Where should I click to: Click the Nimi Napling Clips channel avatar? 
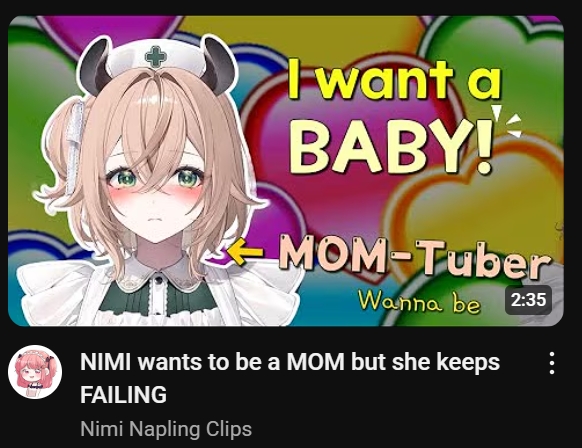click(35, 372)
